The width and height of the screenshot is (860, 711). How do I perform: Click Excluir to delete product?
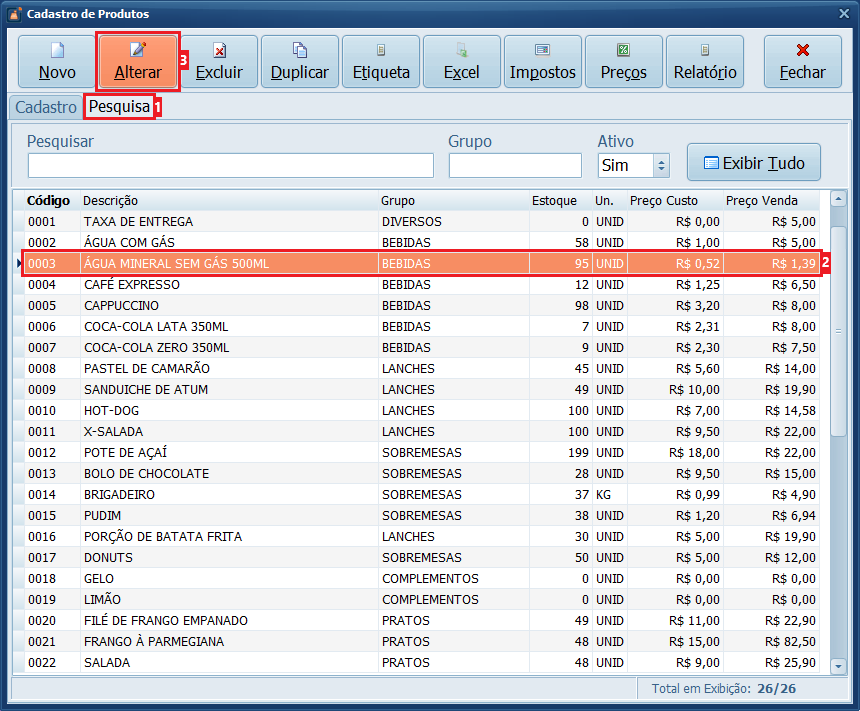click(219, 62)
